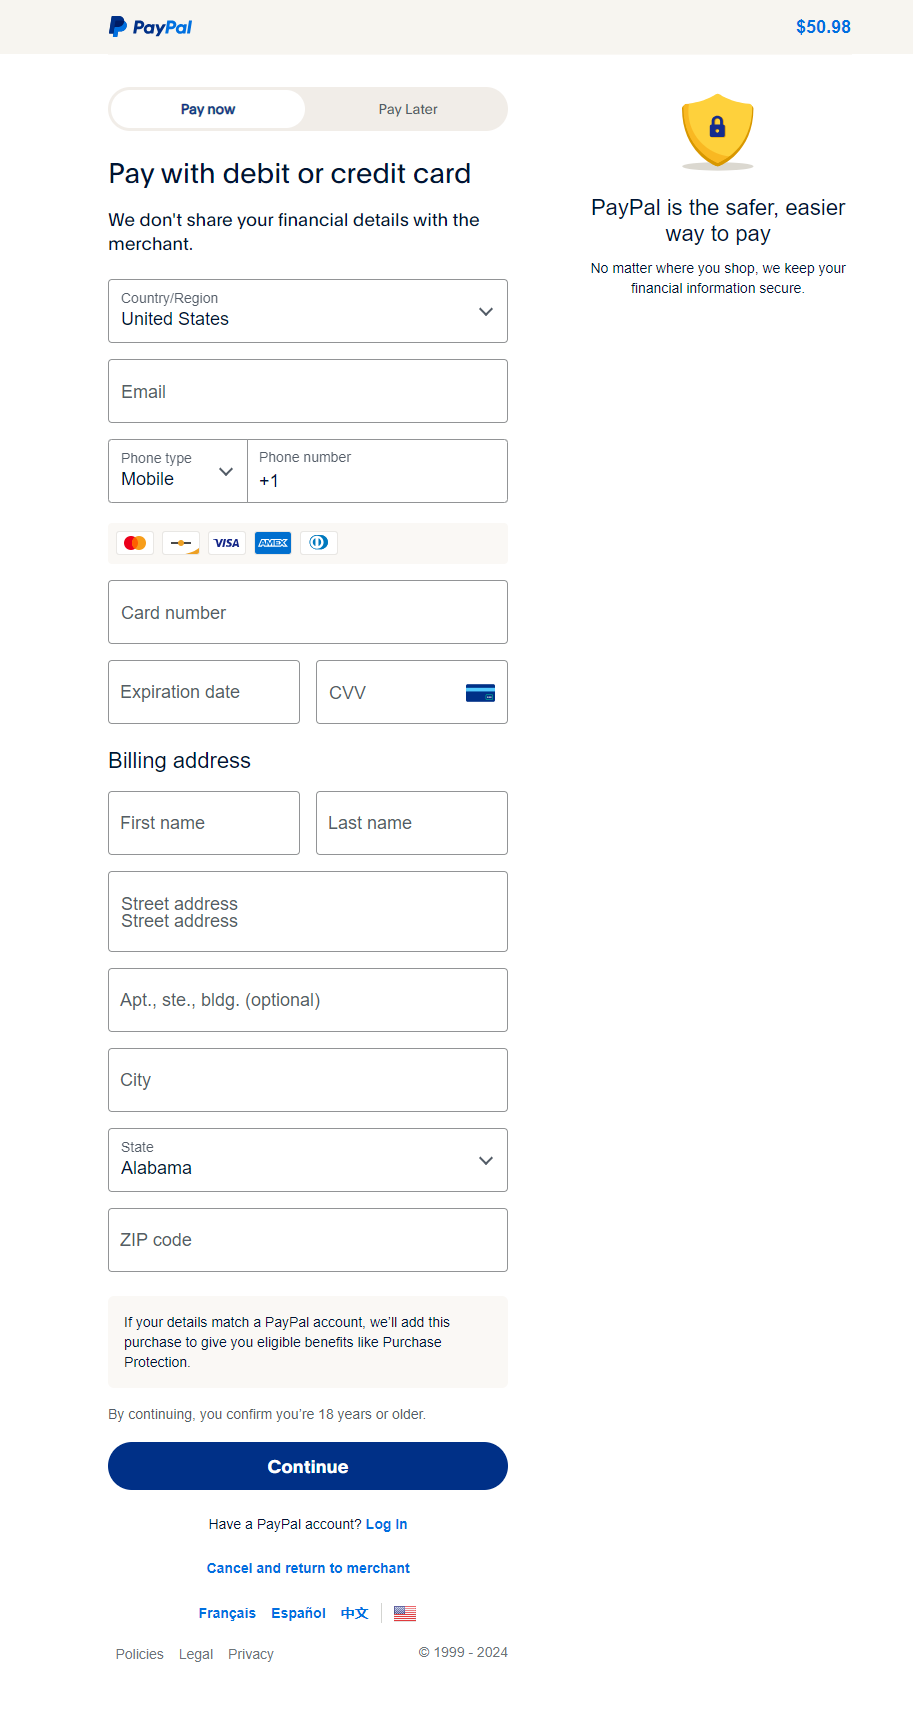Open the State dropdown showing Alabama

pyautogui.click(x=307, y=1160)
